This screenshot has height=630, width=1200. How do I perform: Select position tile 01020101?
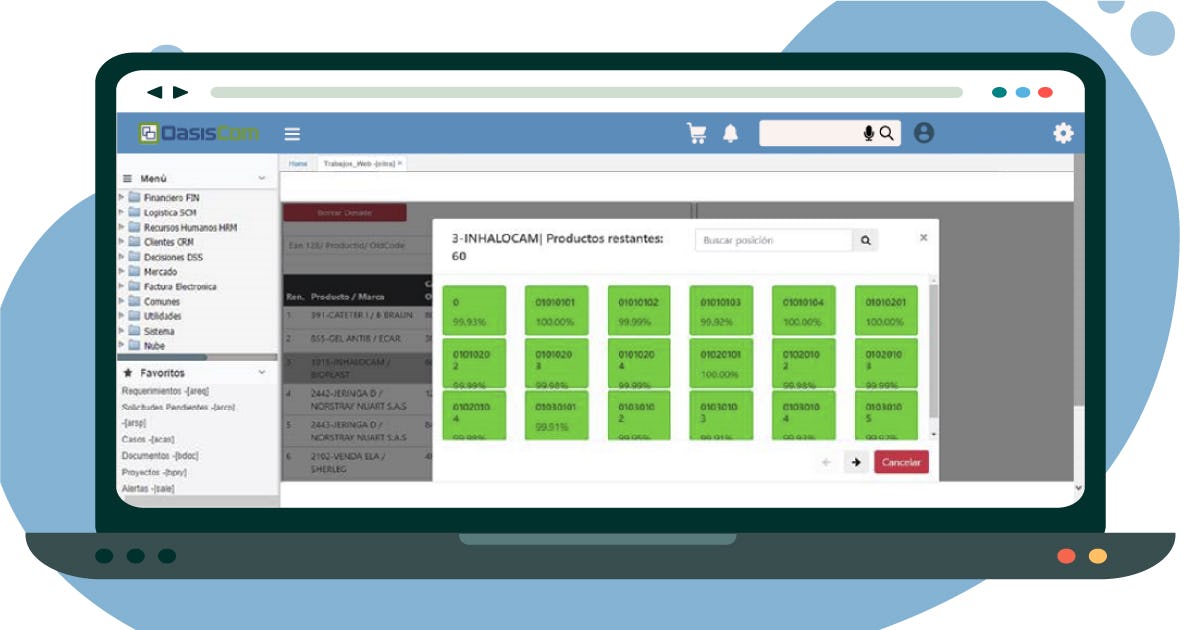(x=721, y=363)
